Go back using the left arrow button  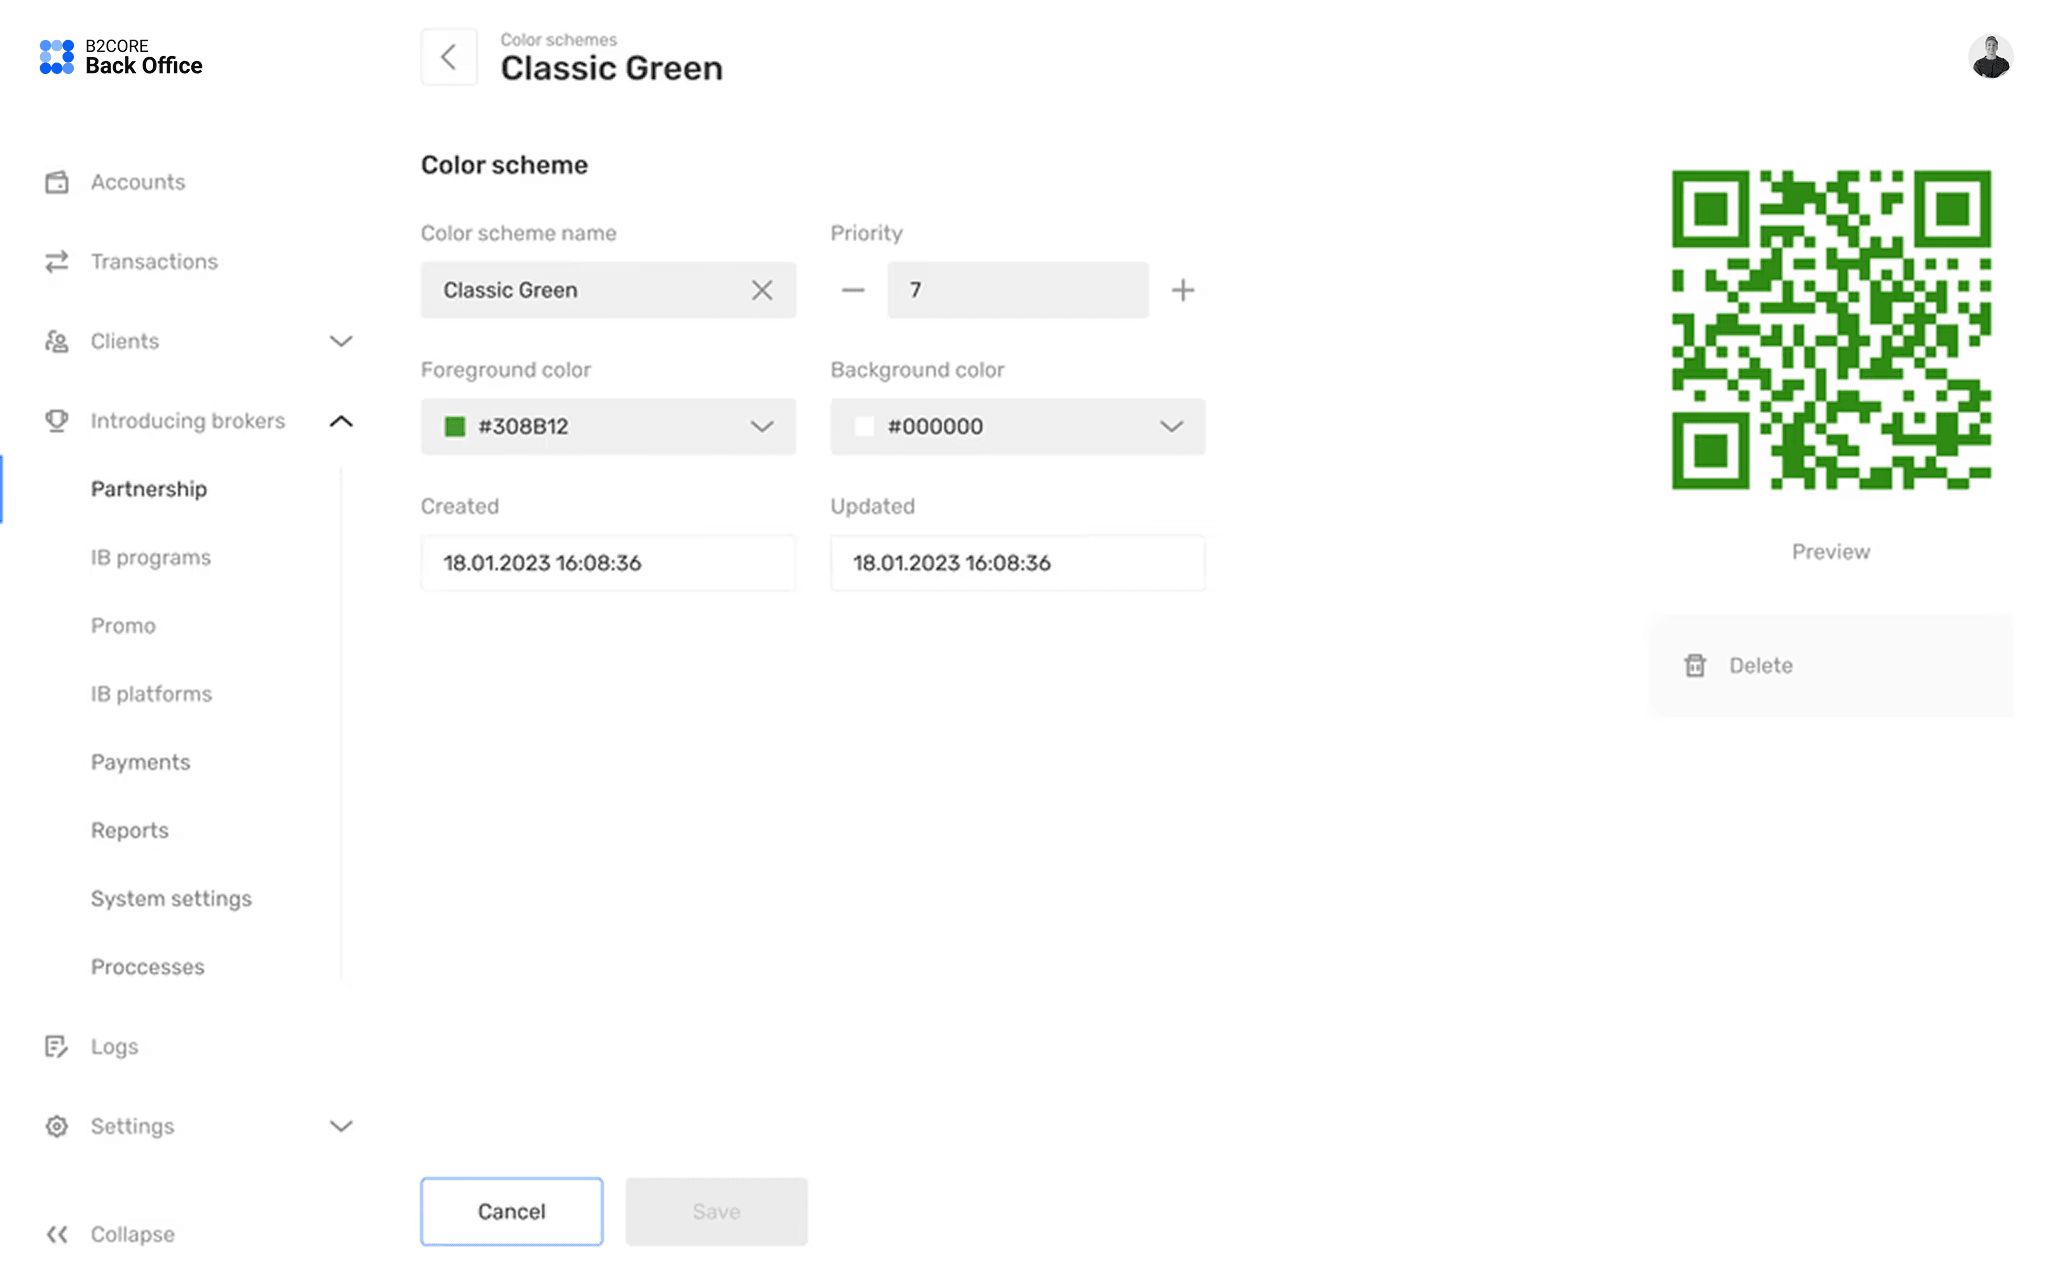449,57
